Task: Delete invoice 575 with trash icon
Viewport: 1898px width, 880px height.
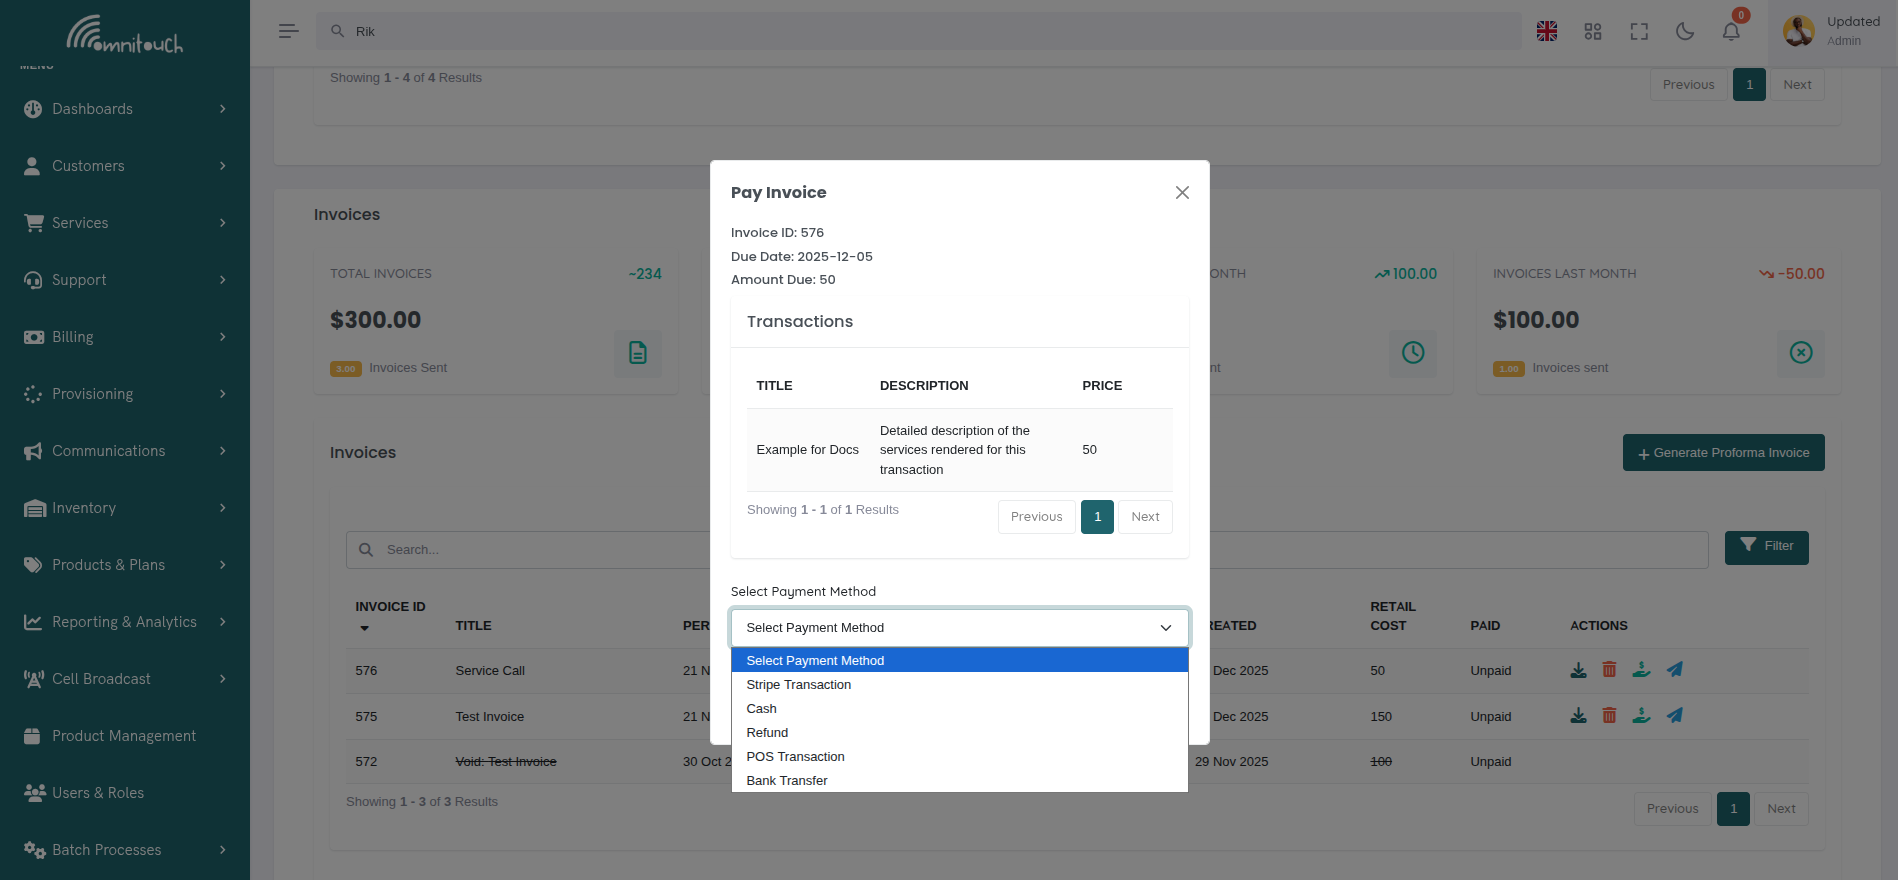Action: click(1609, 716)
